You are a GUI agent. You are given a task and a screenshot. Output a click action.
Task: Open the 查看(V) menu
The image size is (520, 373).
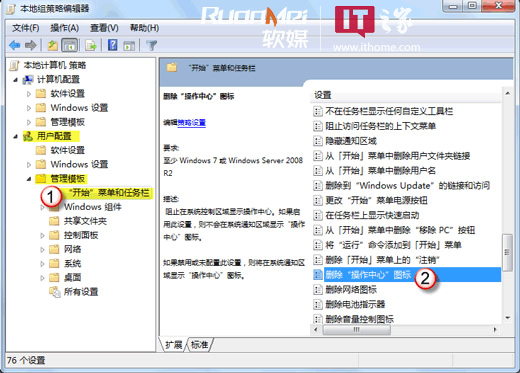tap(104, 28)
